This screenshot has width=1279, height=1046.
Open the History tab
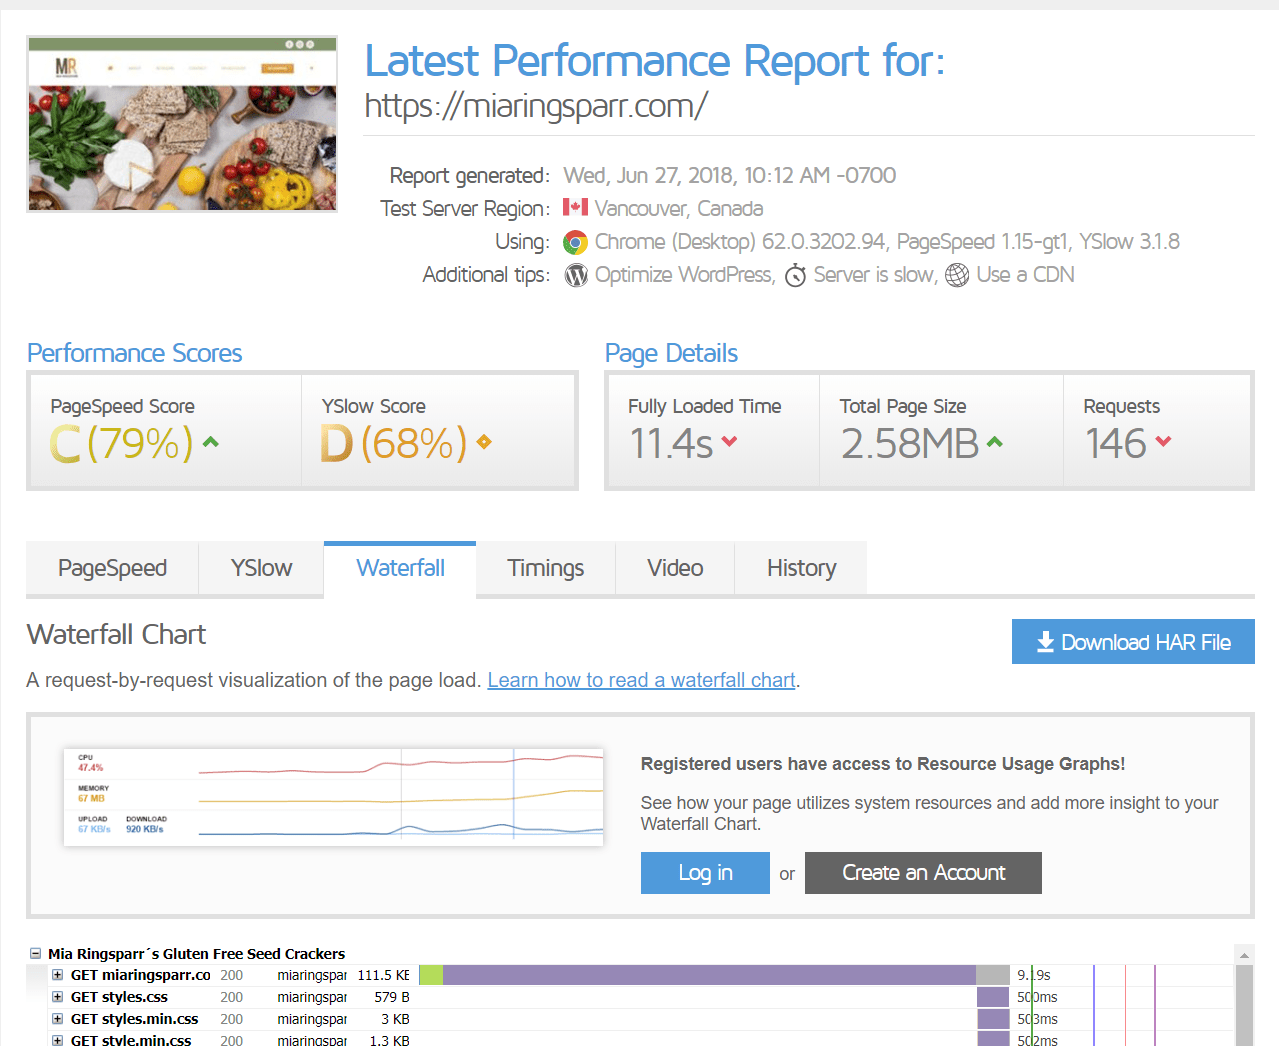(801, 568)
